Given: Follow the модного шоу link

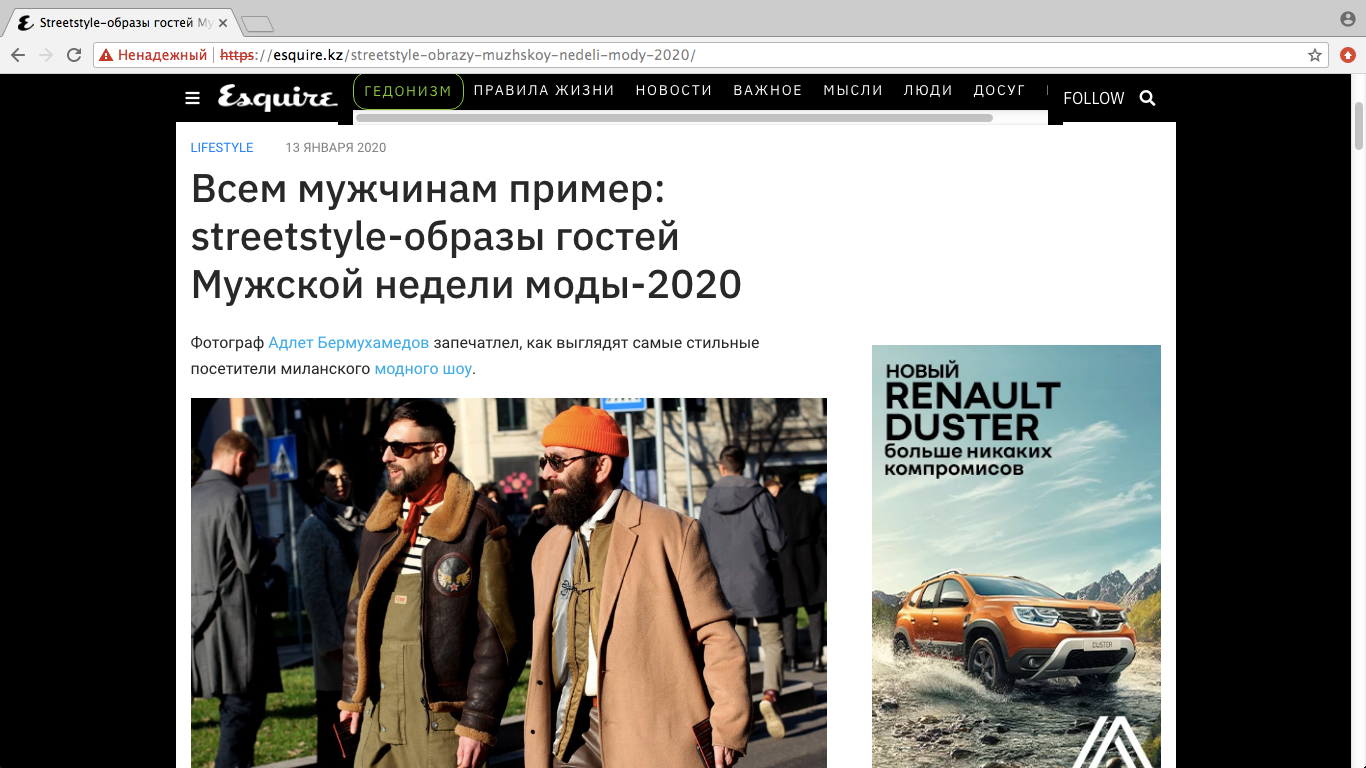Looking at the screenshot, I should pyautogui.click(x=422, y=369).
